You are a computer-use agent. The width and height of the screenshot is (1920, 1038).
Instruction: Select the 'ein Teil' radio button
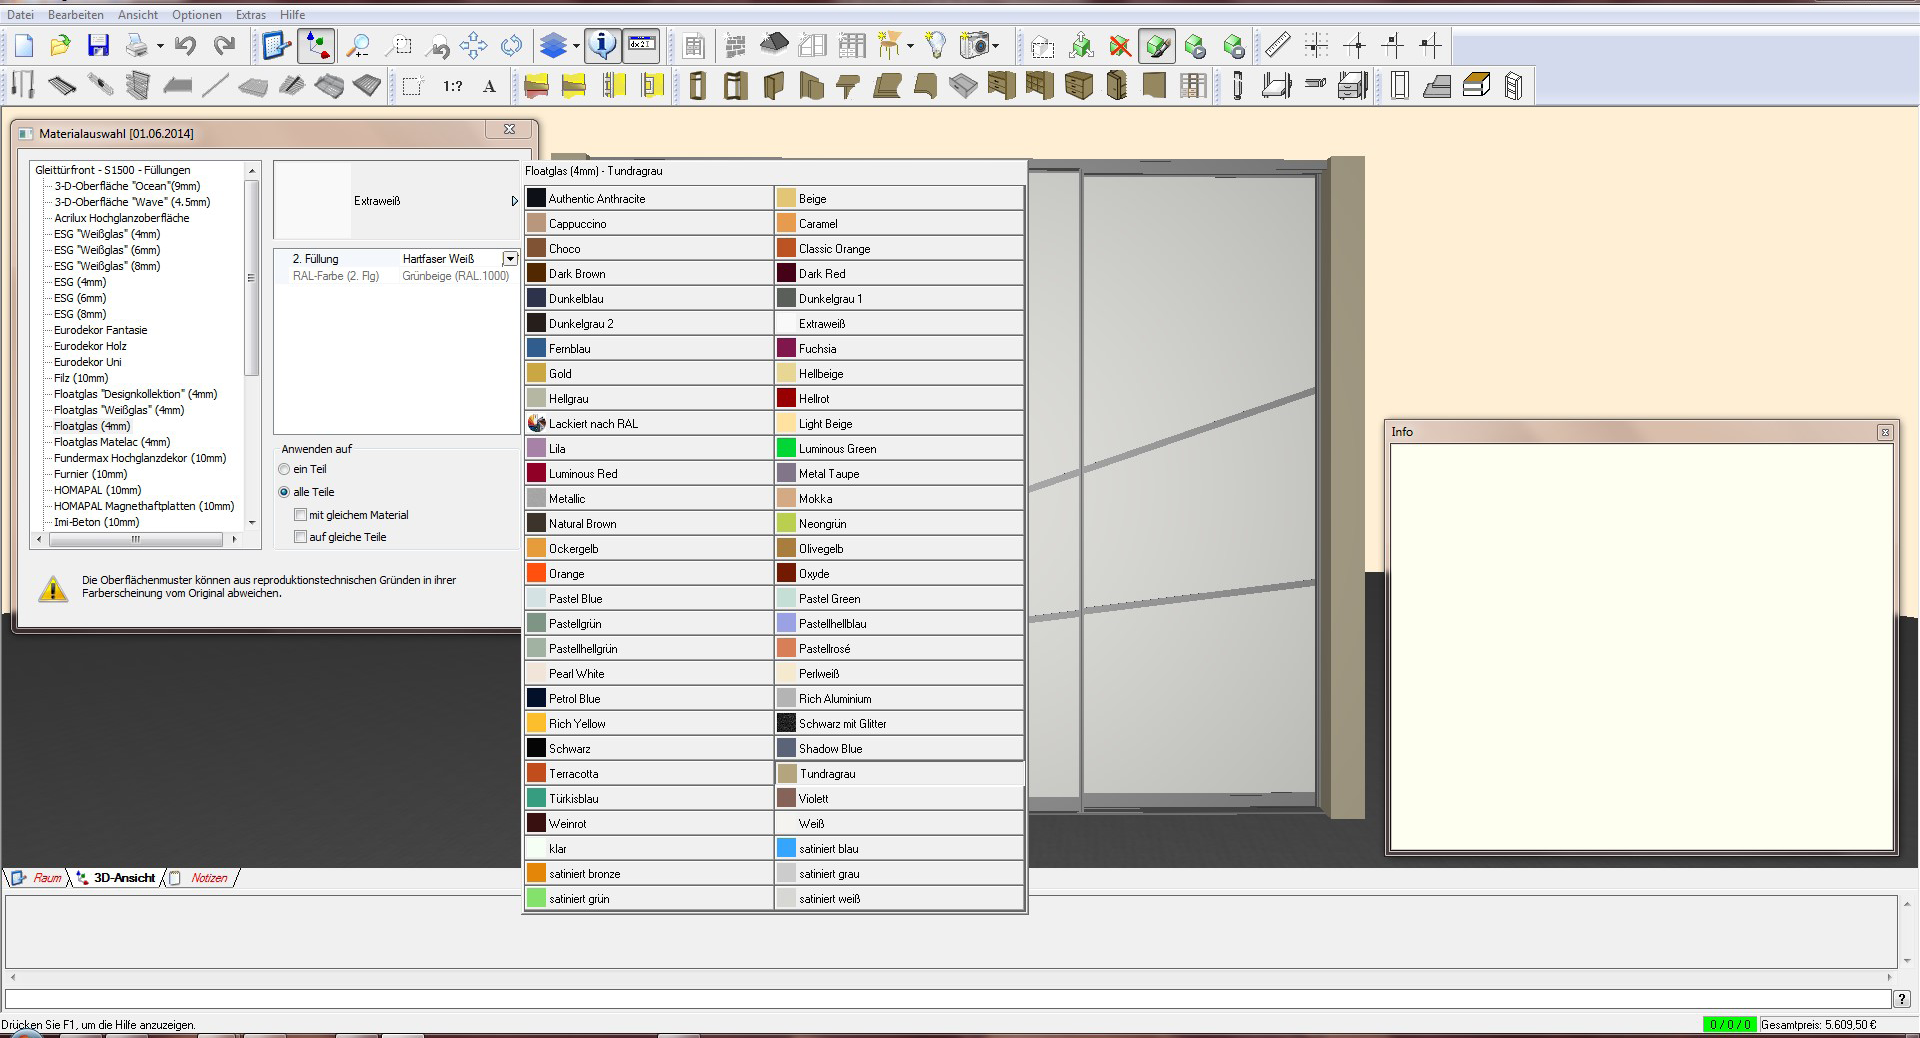pyautogui.click(x=285, y=469)
